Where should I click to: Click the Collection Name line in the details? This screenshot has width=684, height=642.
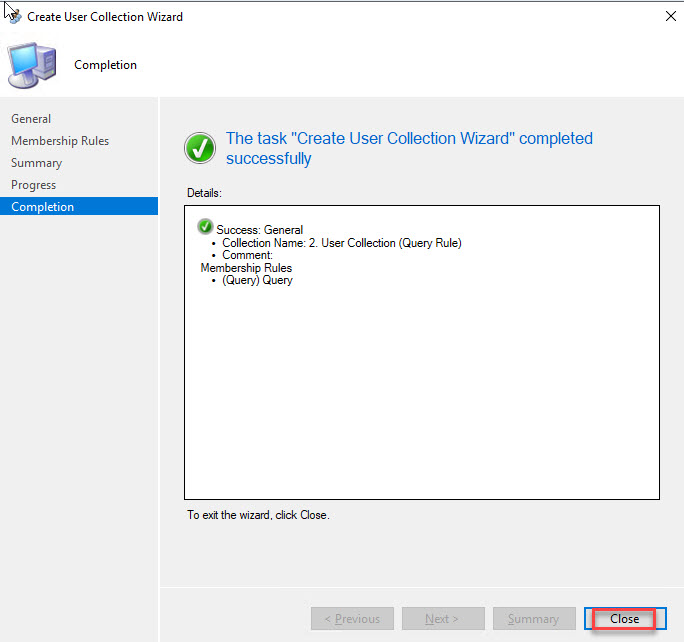point(341,243)
